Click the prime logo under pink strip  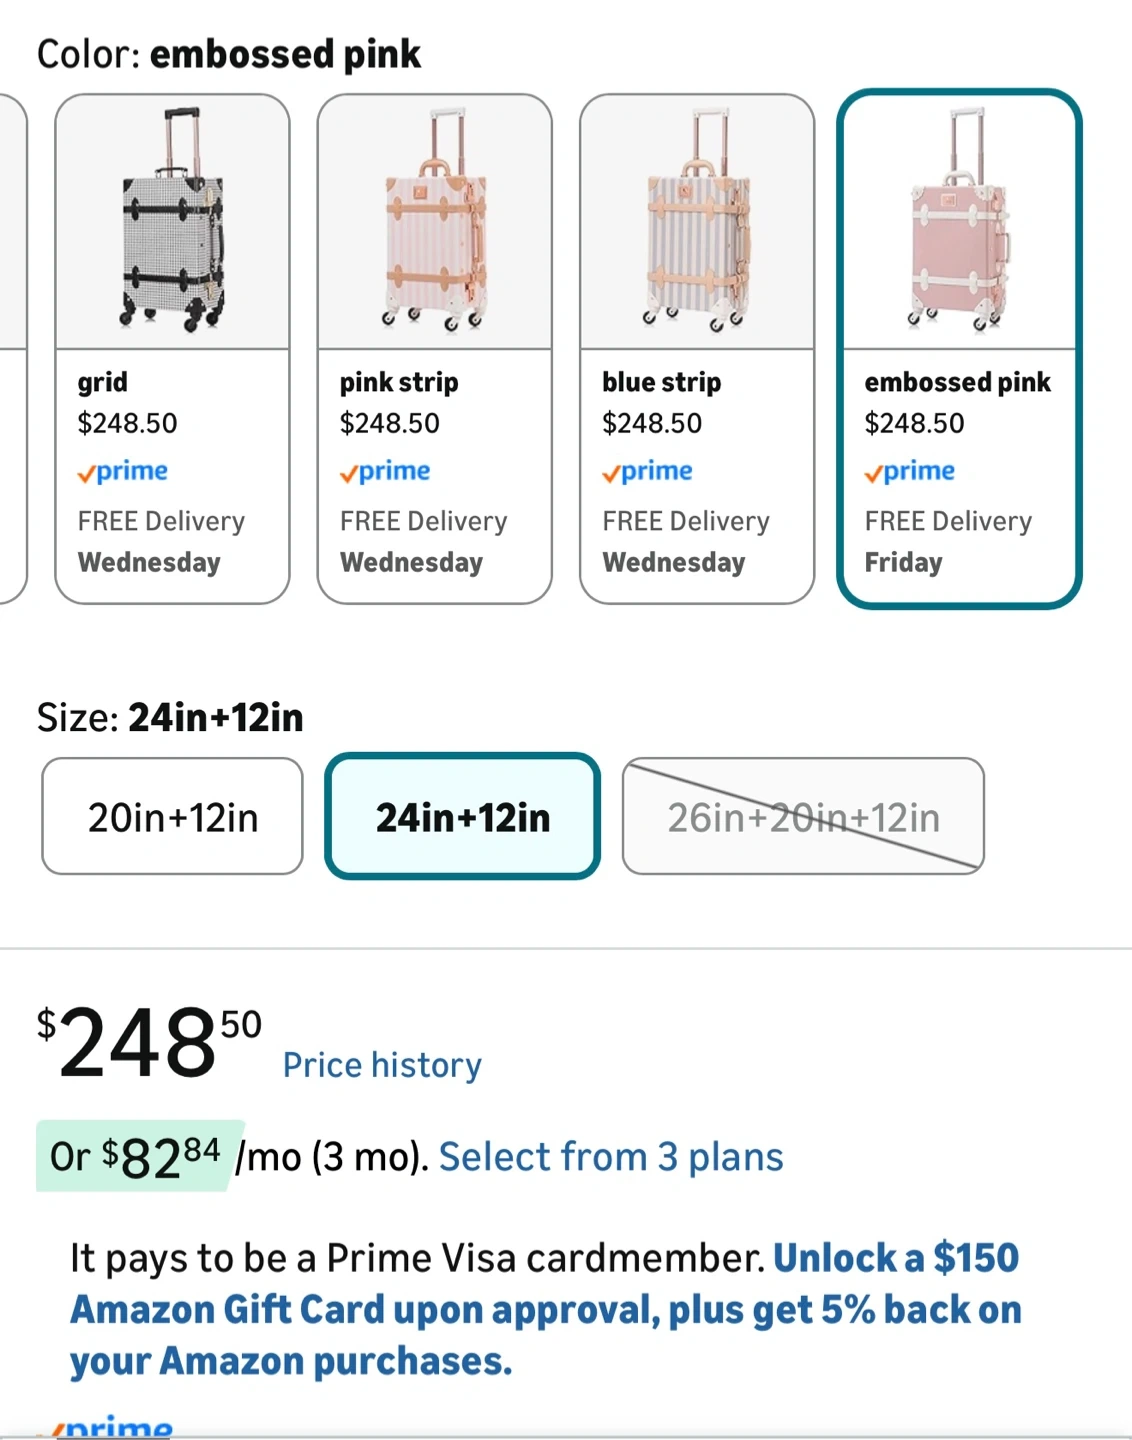click(385, 472)
